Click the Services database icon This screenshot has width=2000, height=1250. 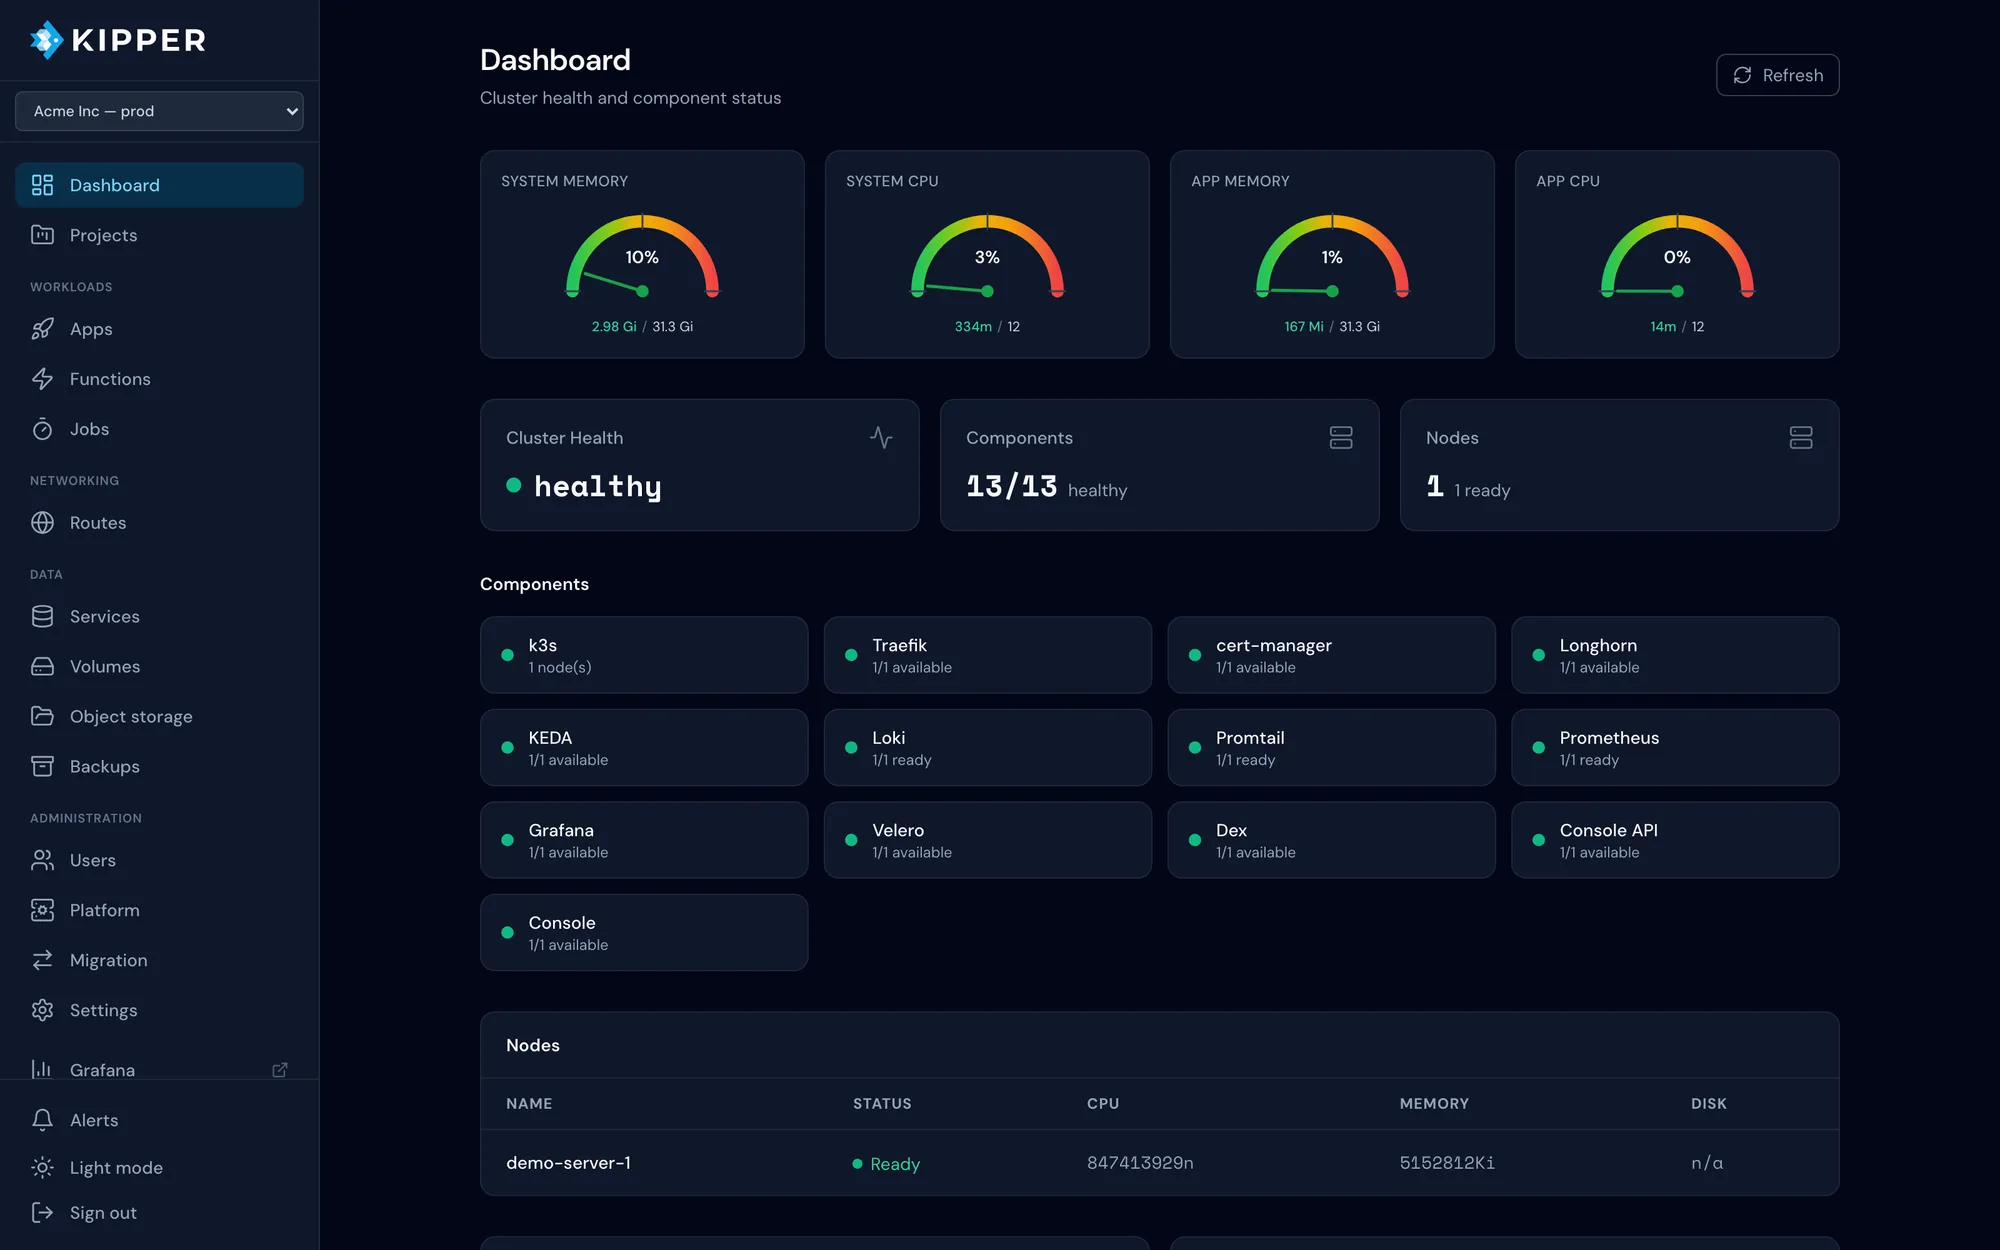pyautogui.click(x=42, y=617)
